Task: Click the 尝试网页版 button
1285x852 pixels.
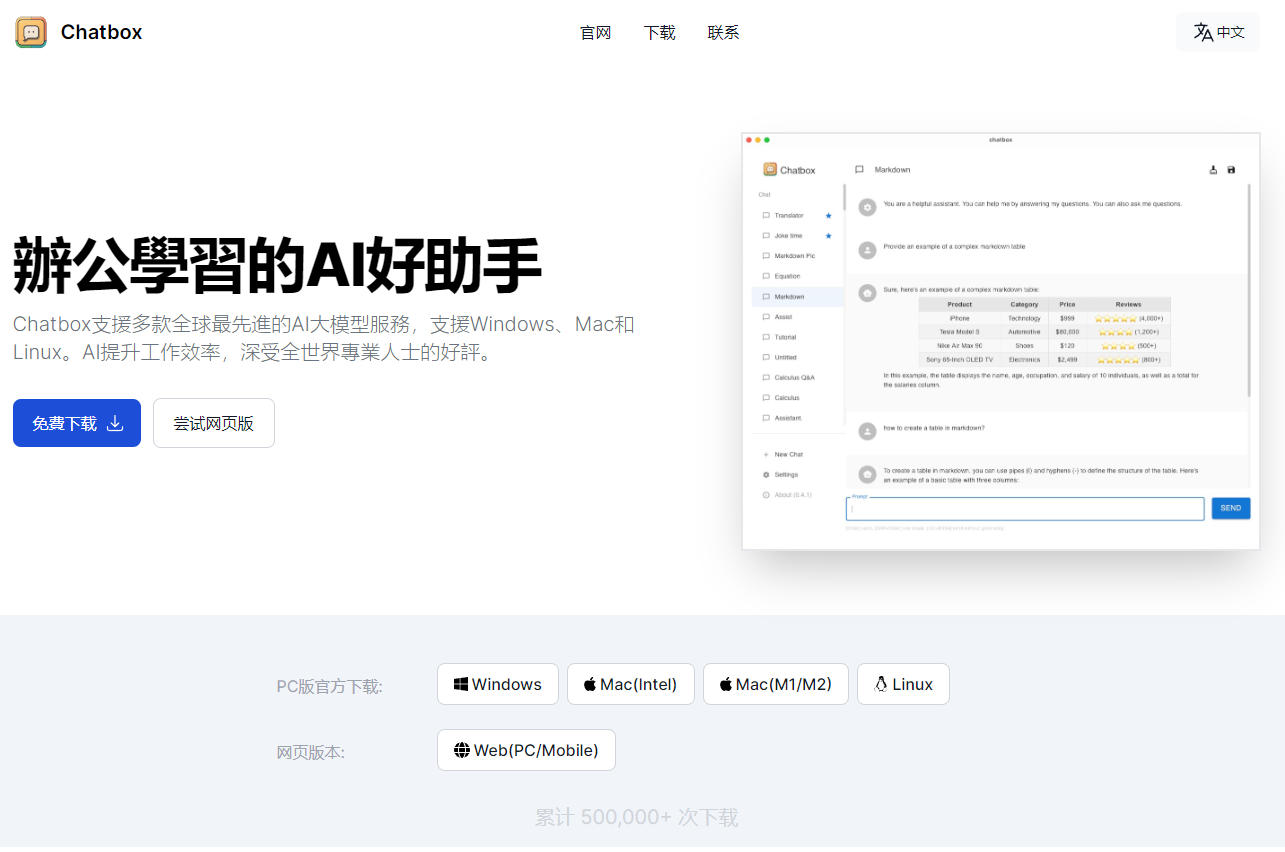Action: [214, 423]
